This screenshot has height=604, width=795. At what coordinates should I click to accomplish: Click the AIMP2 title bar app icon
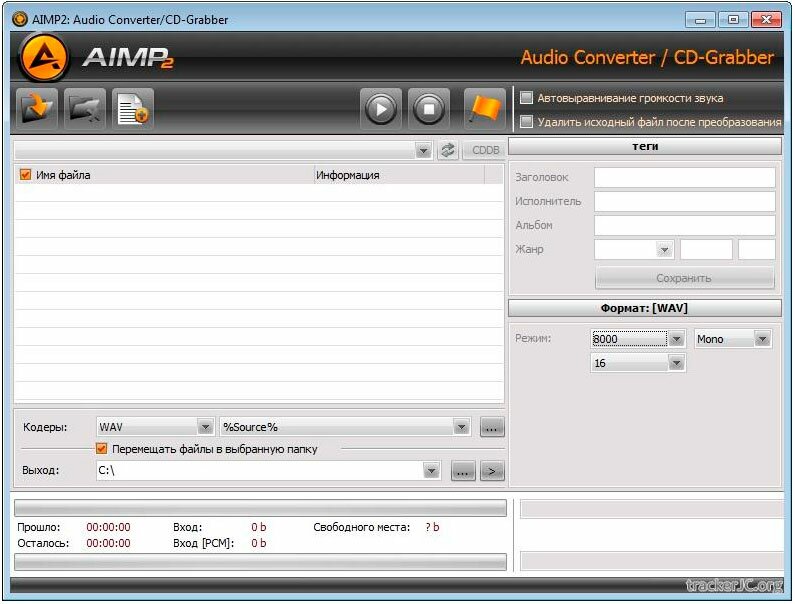(20, 19)
